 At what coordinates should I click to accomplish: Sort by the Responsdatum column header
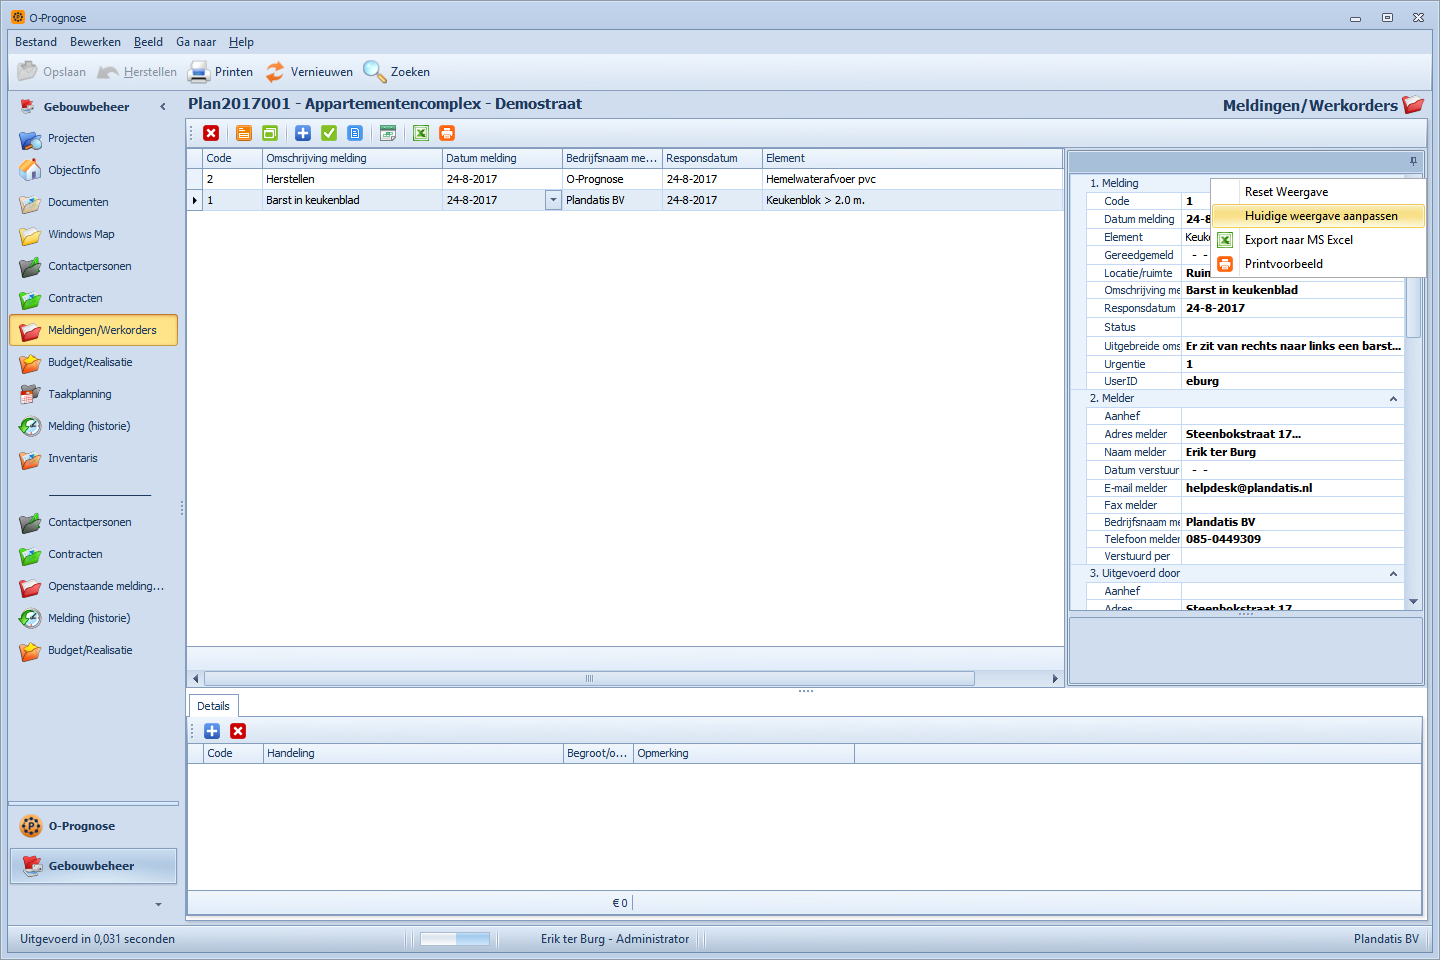[712, 158]
